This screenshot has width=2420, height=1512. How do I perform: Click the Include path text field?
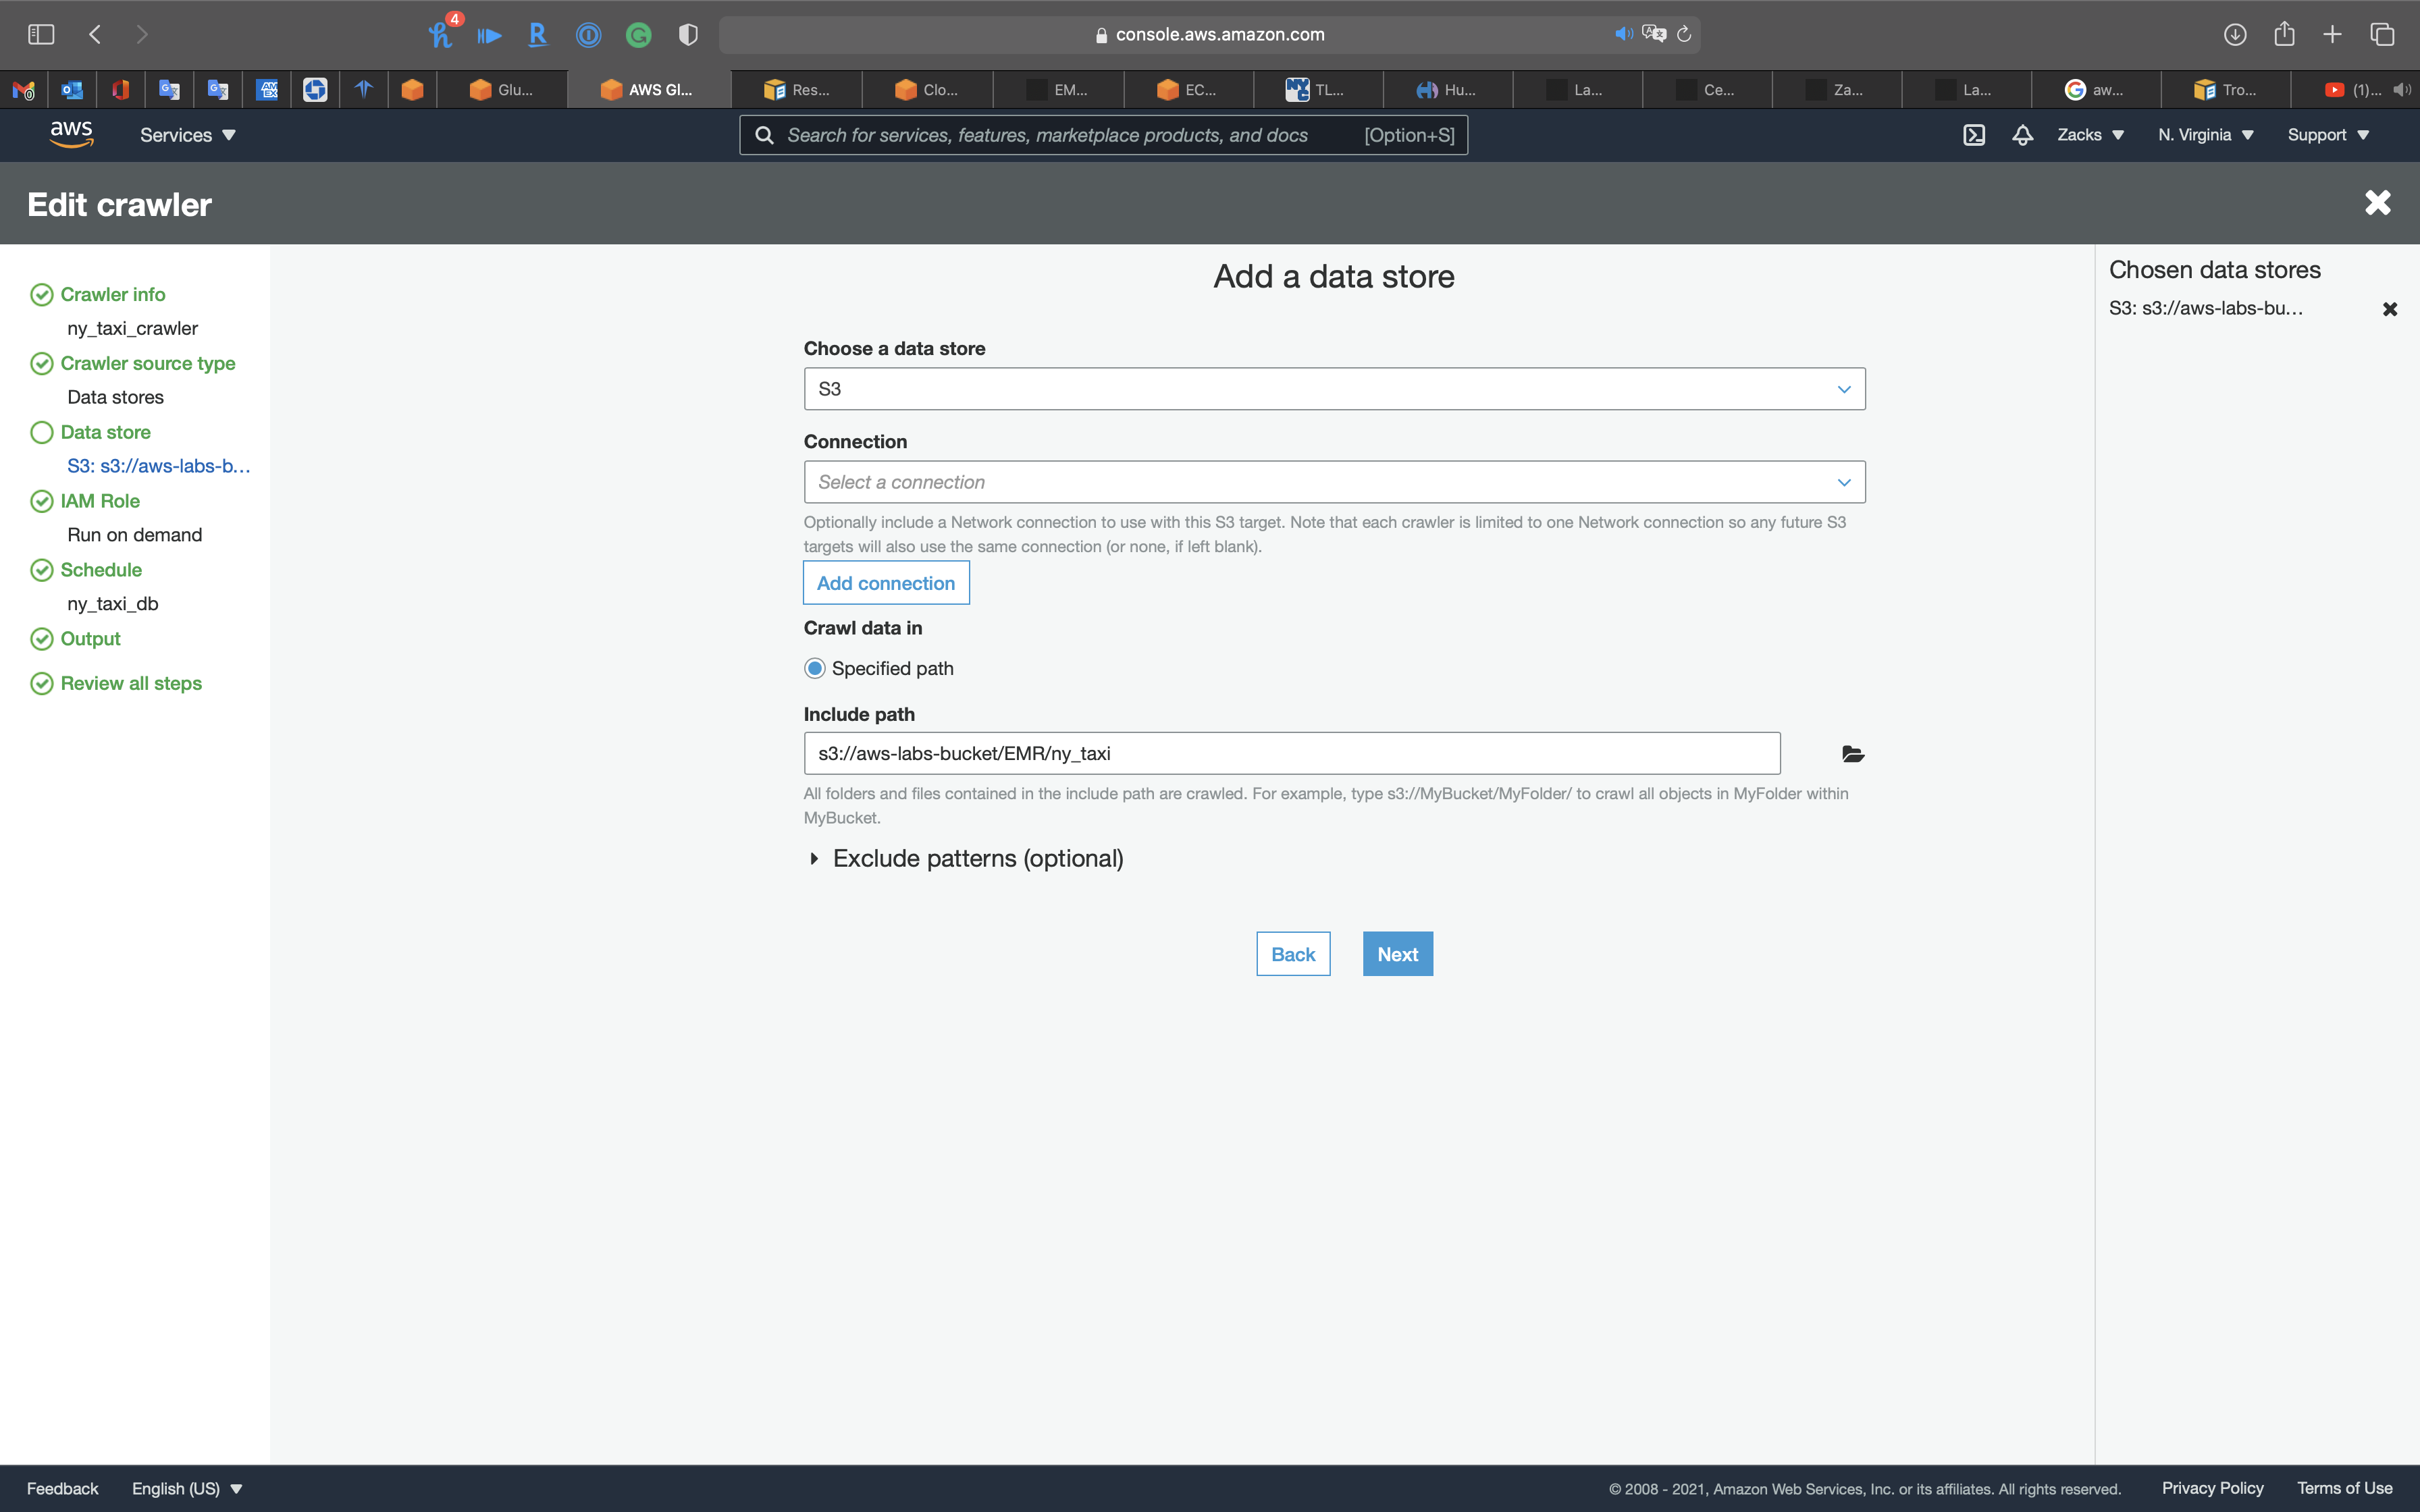click(1291, 754)
